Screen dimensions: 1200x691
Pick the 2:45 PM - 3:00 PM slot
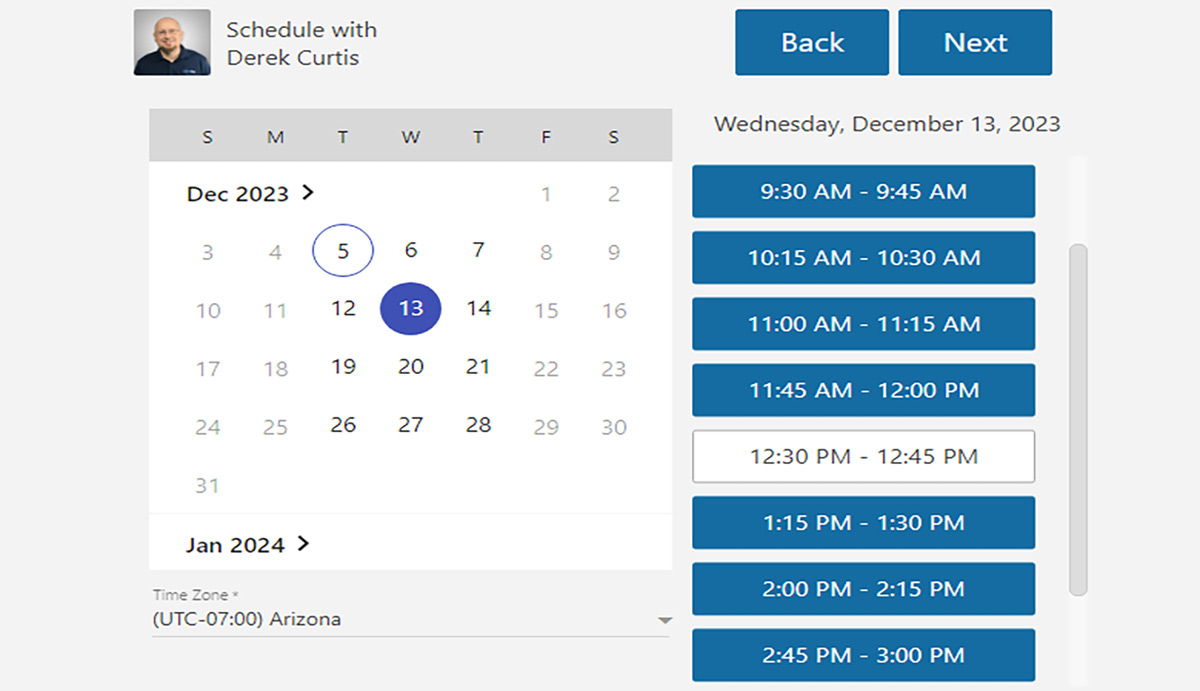[x=863, y=655]
